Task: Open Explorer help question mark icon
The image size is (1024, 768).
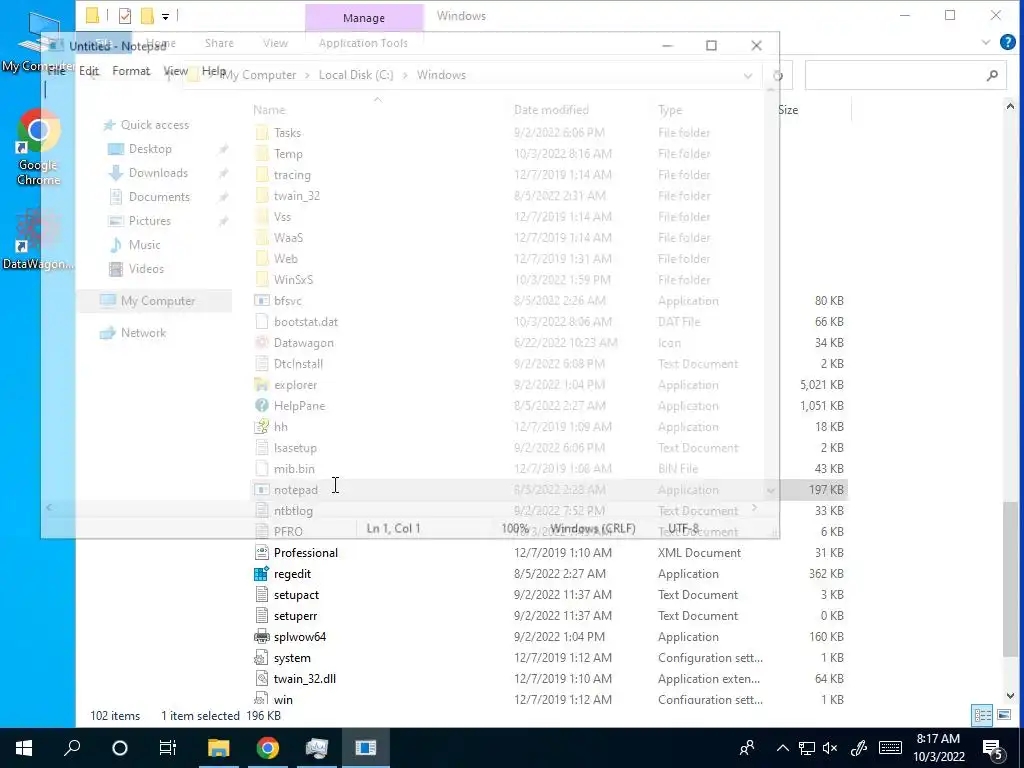Action: click(x=1008, y=42)
